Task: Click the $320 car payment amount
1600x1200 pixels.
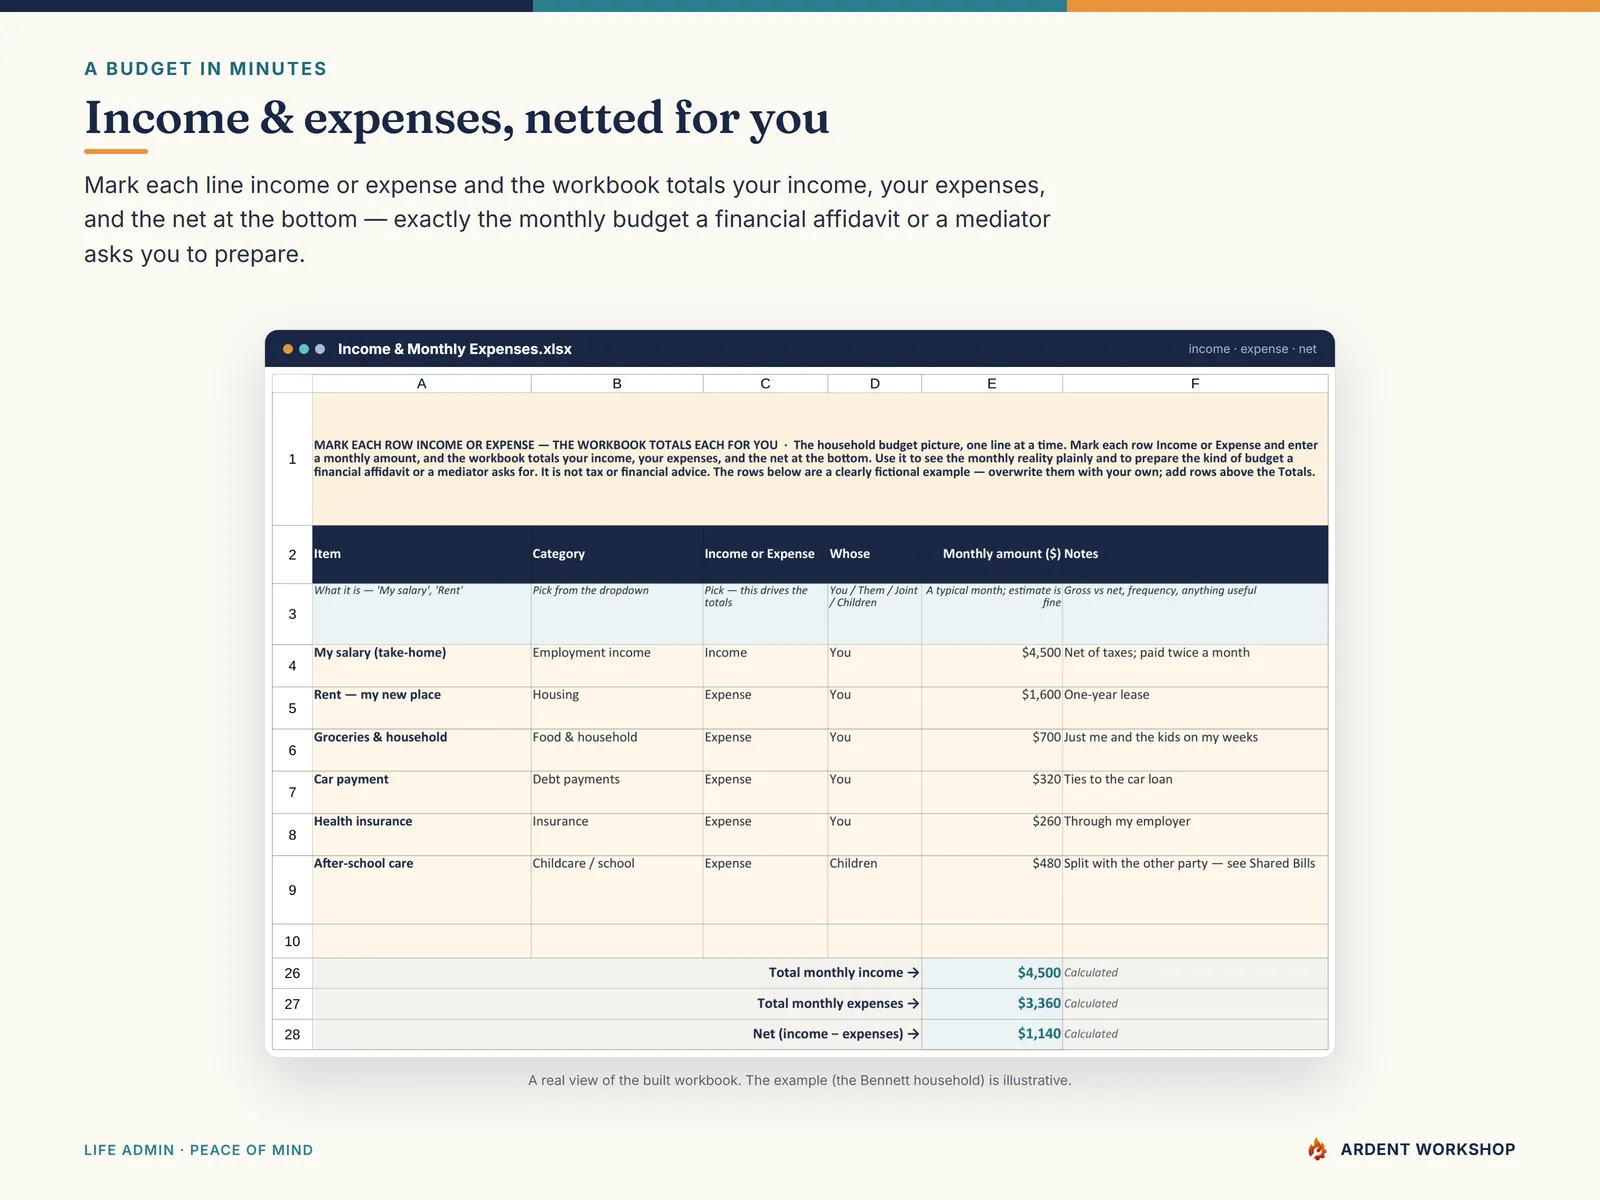Action: click(x=992, y=791)
